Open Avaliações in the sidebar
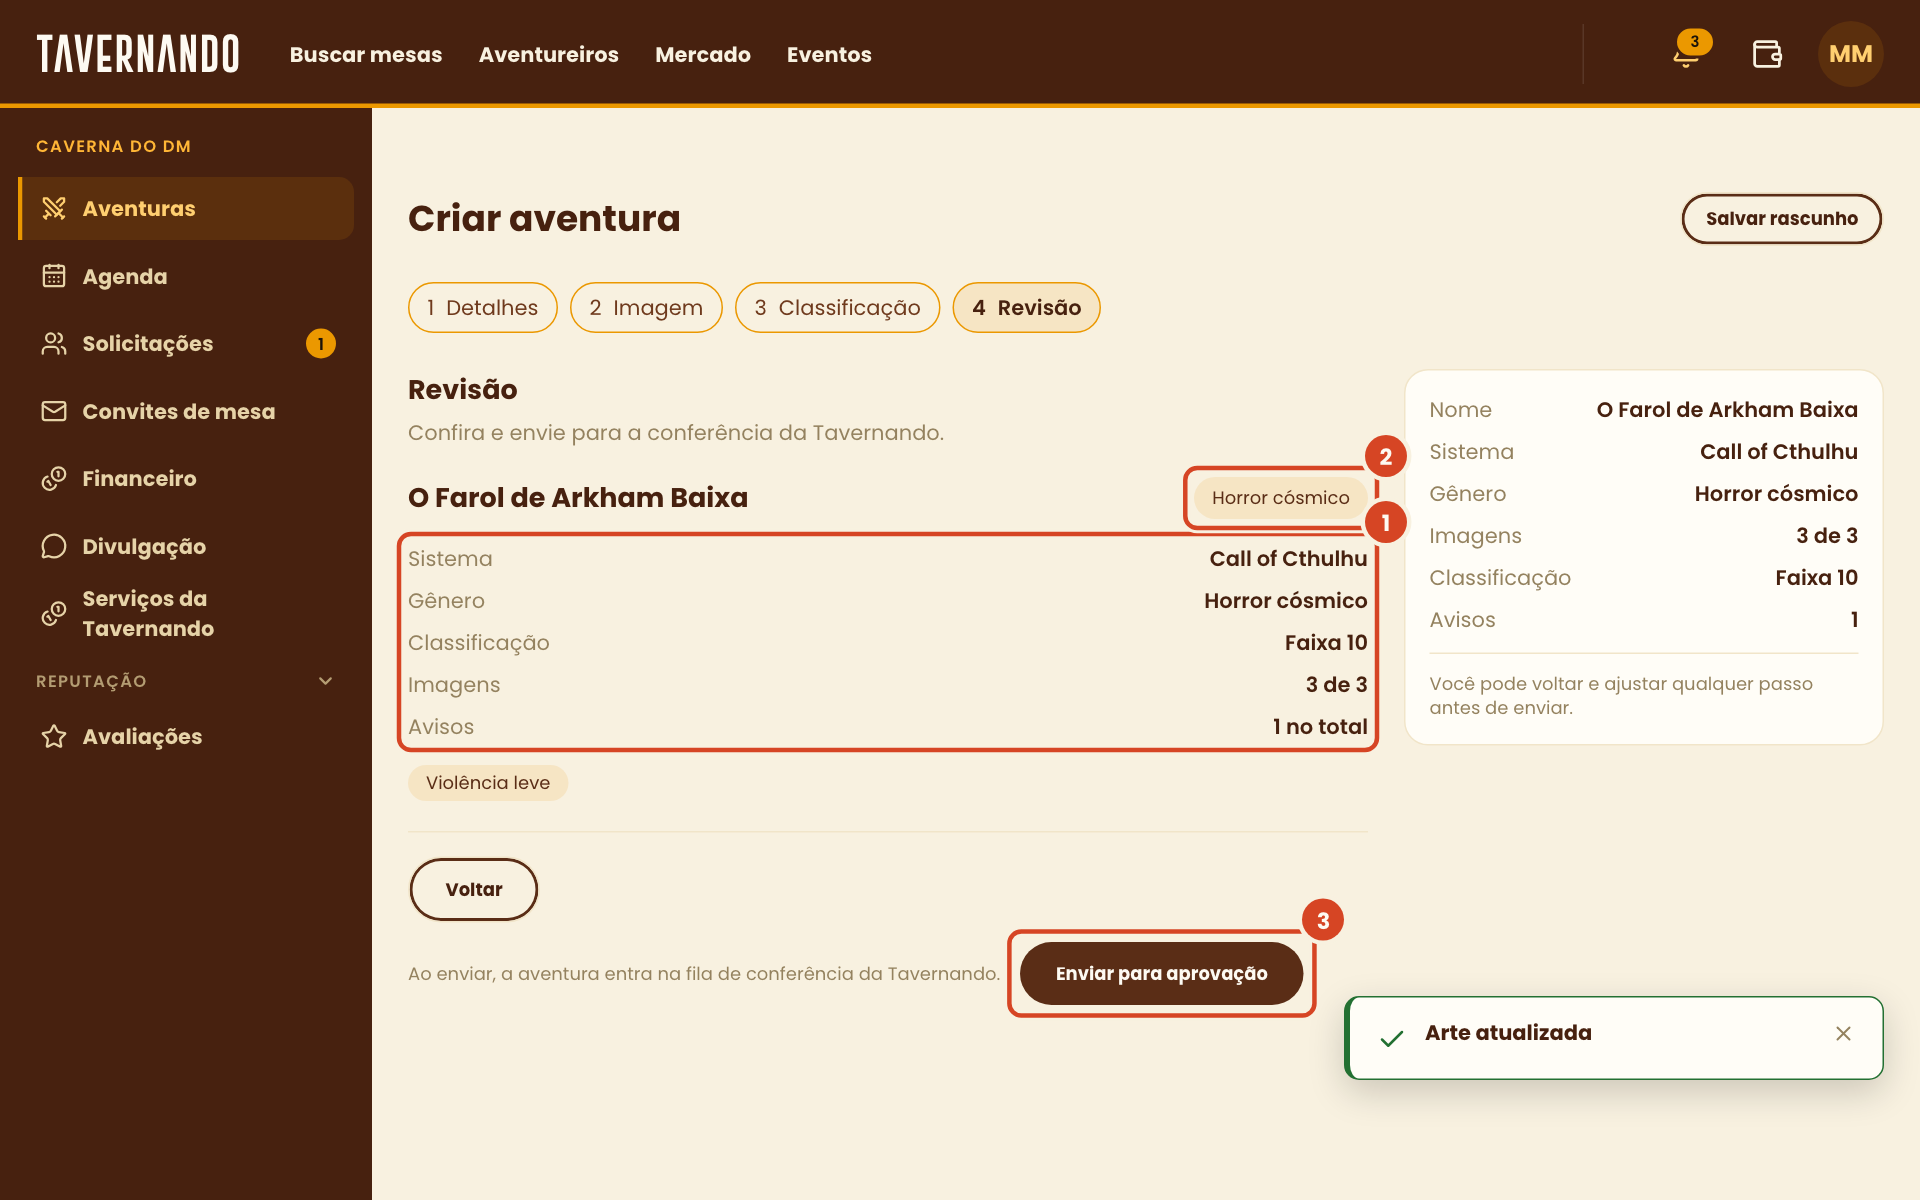Viewport: 1920px width, 1200px height. pyautogui.click(x=186, y=736)
